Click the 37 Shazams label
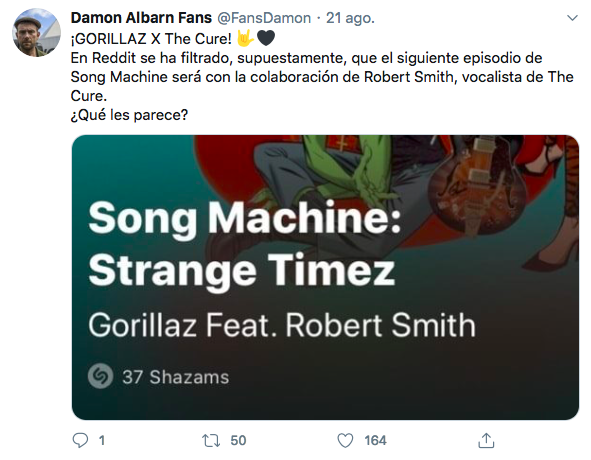Viewport: 591px width, 460px height. coord(176,377)
